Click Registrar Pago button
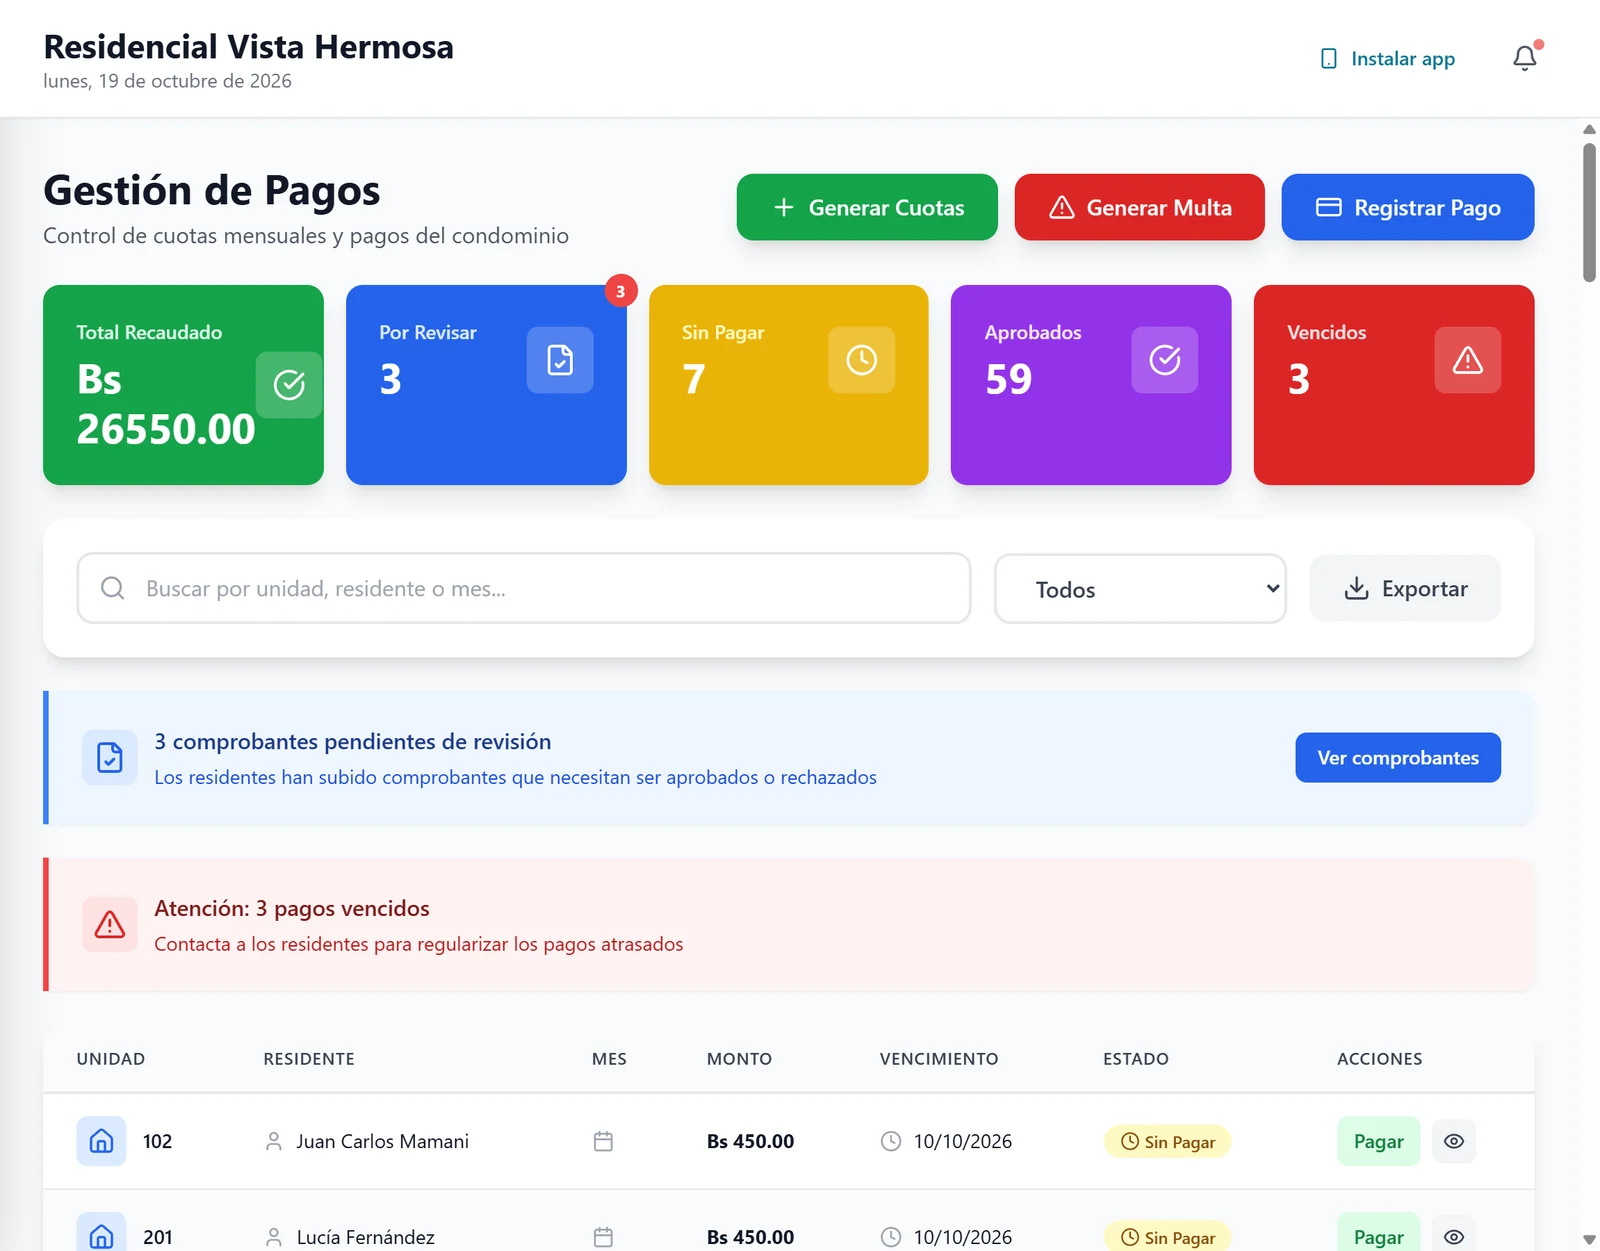This screenshot has width=1600, height=1251. [1408, 207]
